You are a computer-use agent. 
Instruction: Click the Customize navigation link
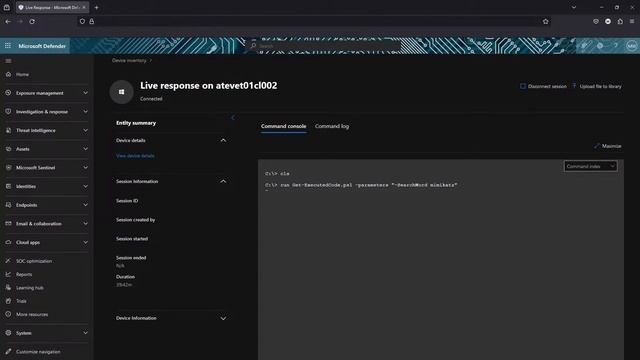click(38, 352)
